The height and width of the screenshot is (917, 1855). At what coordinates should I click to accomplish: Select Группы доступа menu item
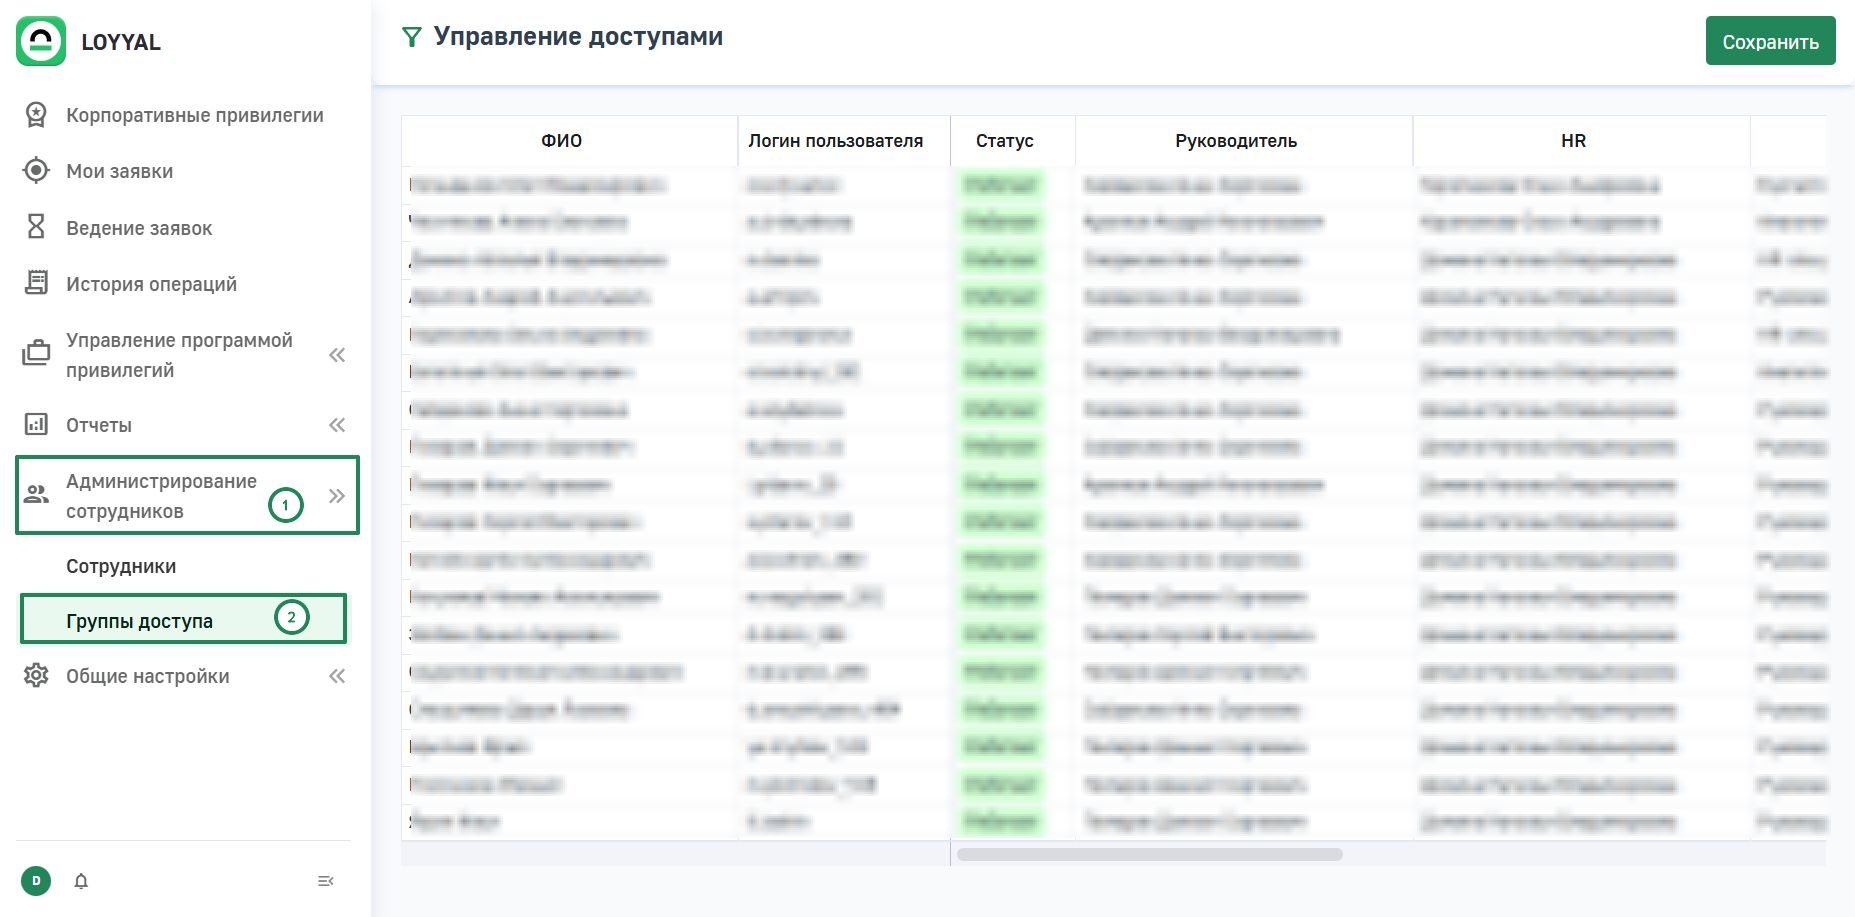[x=140, y=621]
